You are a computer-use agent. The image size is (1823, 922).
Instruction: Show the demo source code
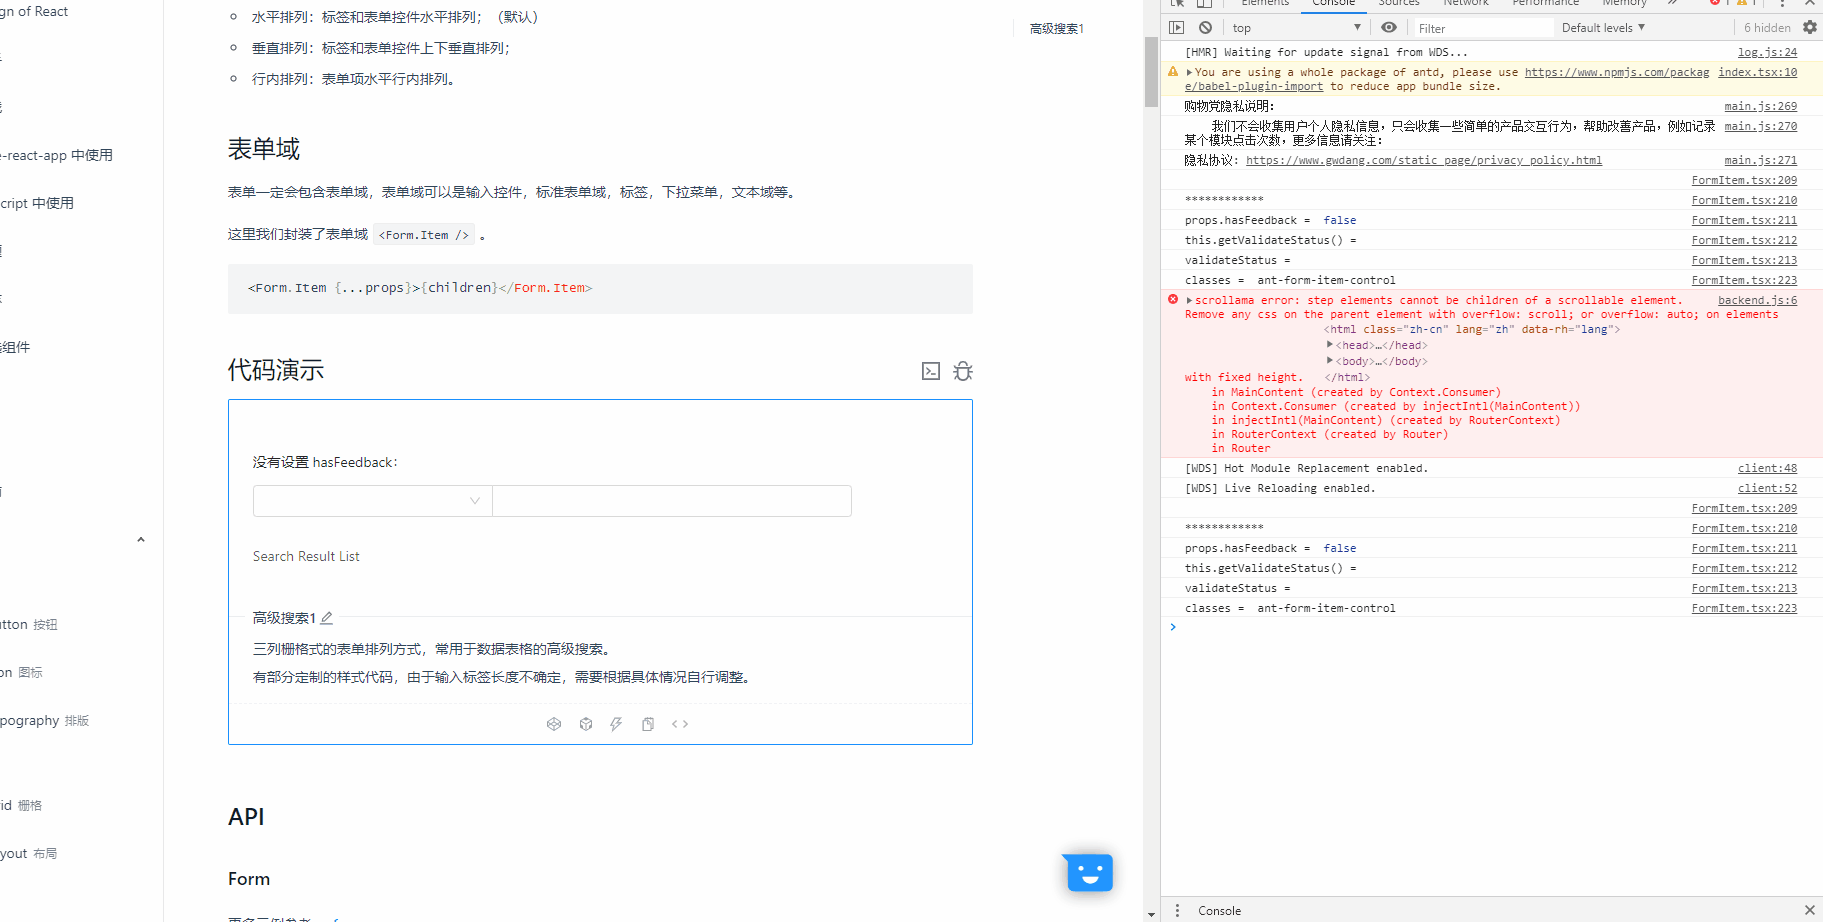[x=680, y=724]
